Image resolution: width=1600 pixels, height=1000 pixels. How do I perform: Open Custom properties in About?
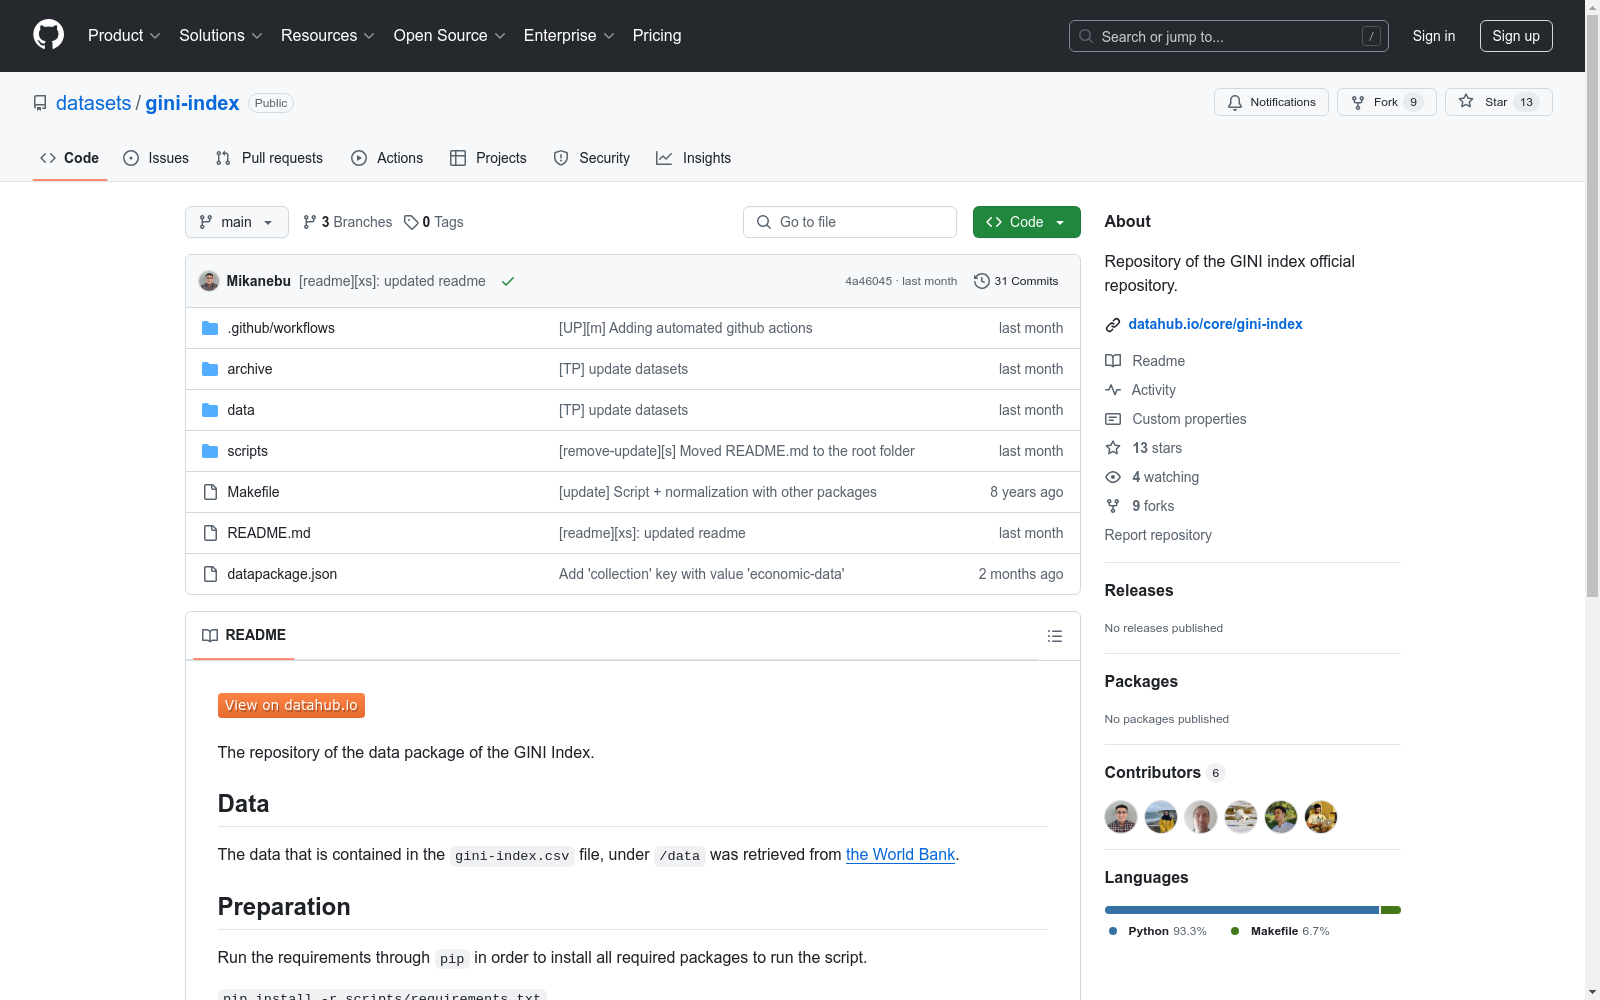pyautogui.click(x=1189, y=419)
